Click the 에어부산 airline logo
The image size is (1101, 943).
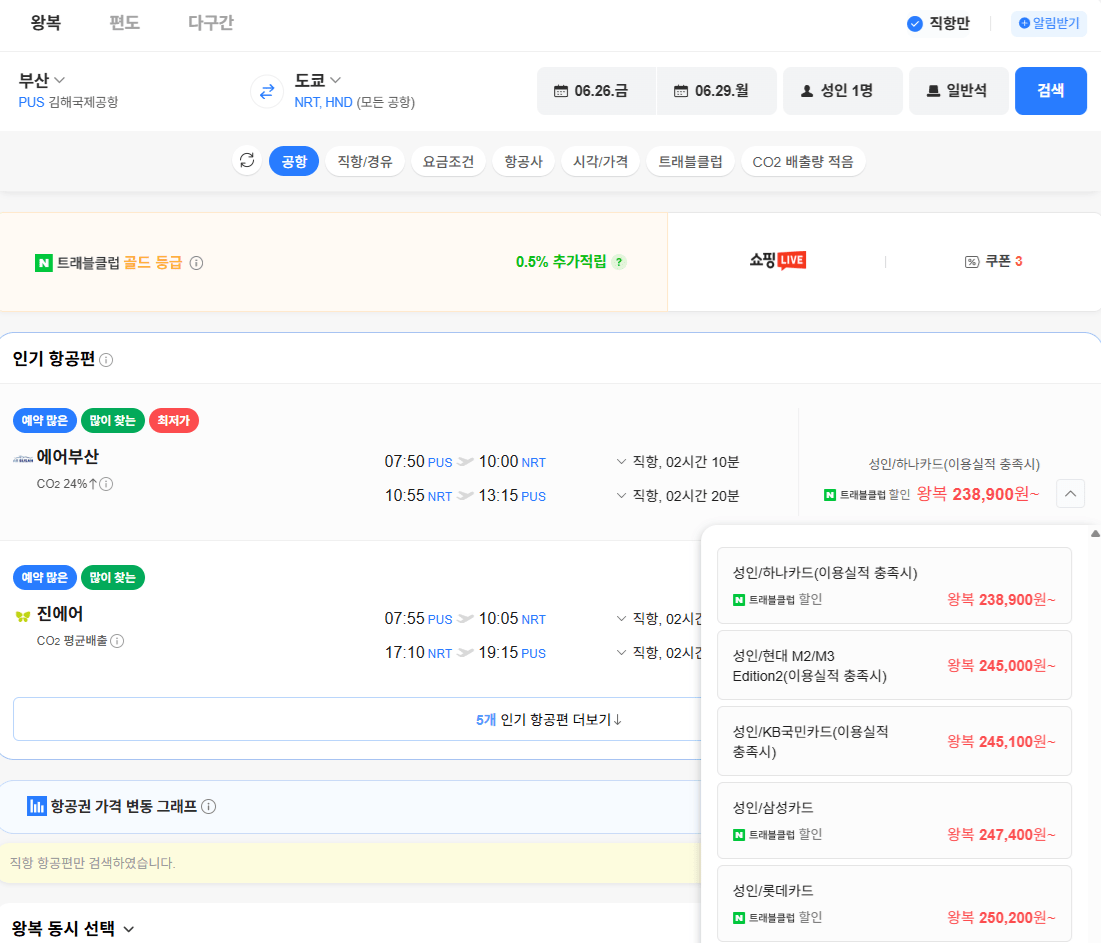tap(23, 459)
